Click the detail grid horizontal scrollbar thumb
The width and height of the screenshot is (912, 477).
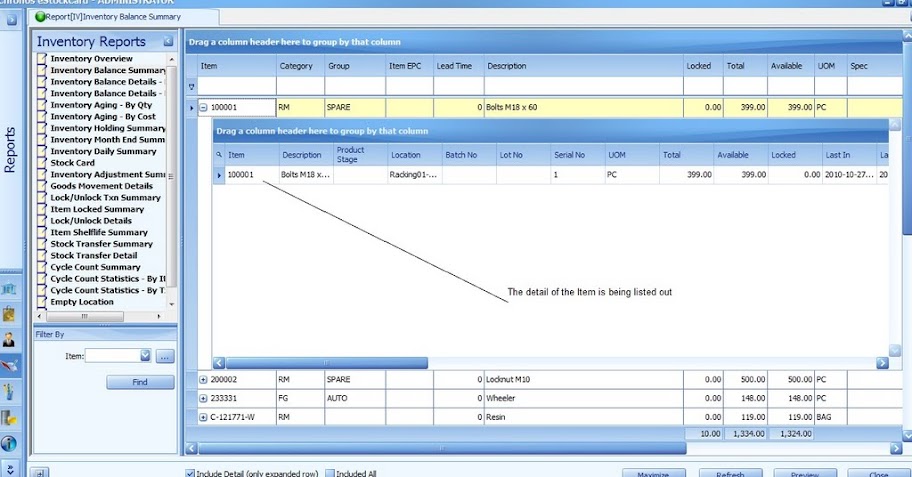point(326,363)
